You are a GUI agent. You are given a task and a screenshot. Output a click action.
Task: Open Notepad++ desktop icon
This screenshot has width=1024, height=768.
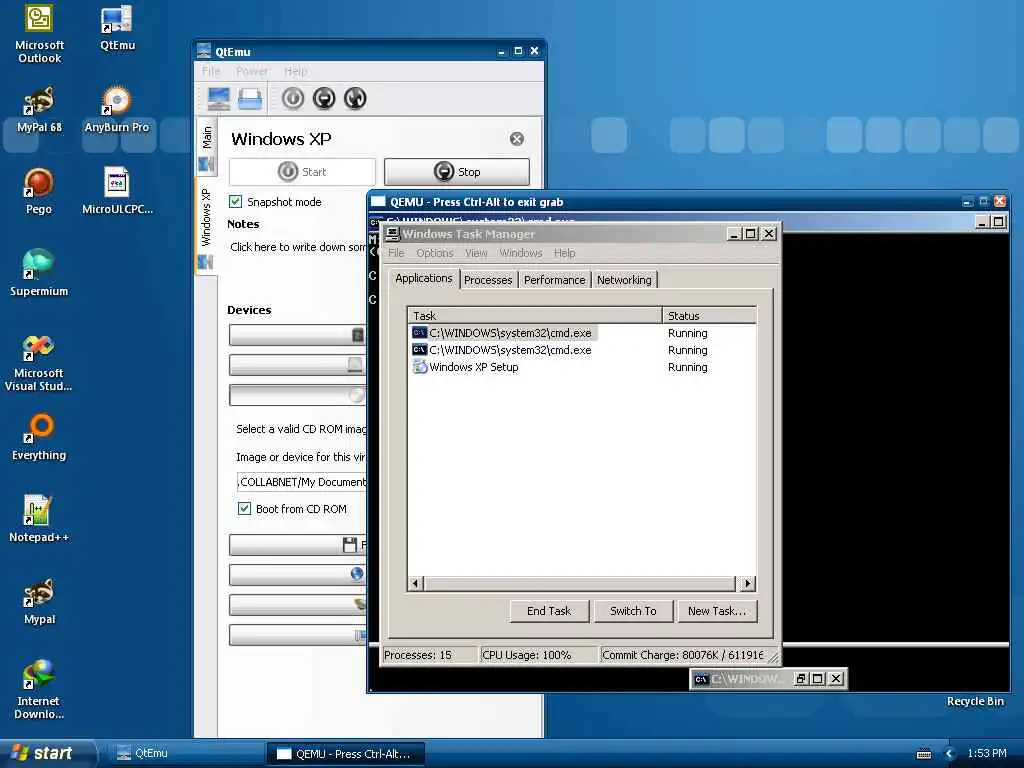click(39, 519)
